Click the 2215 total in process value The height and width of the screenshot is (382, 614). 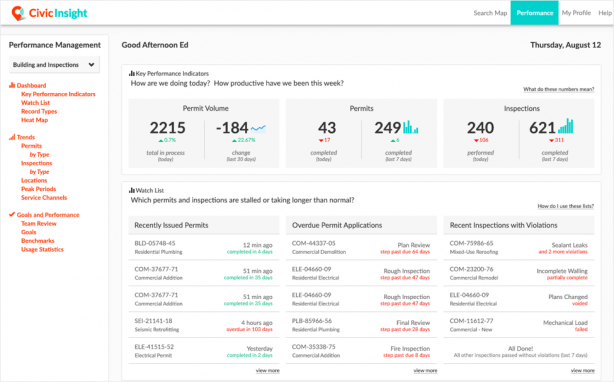167,128
